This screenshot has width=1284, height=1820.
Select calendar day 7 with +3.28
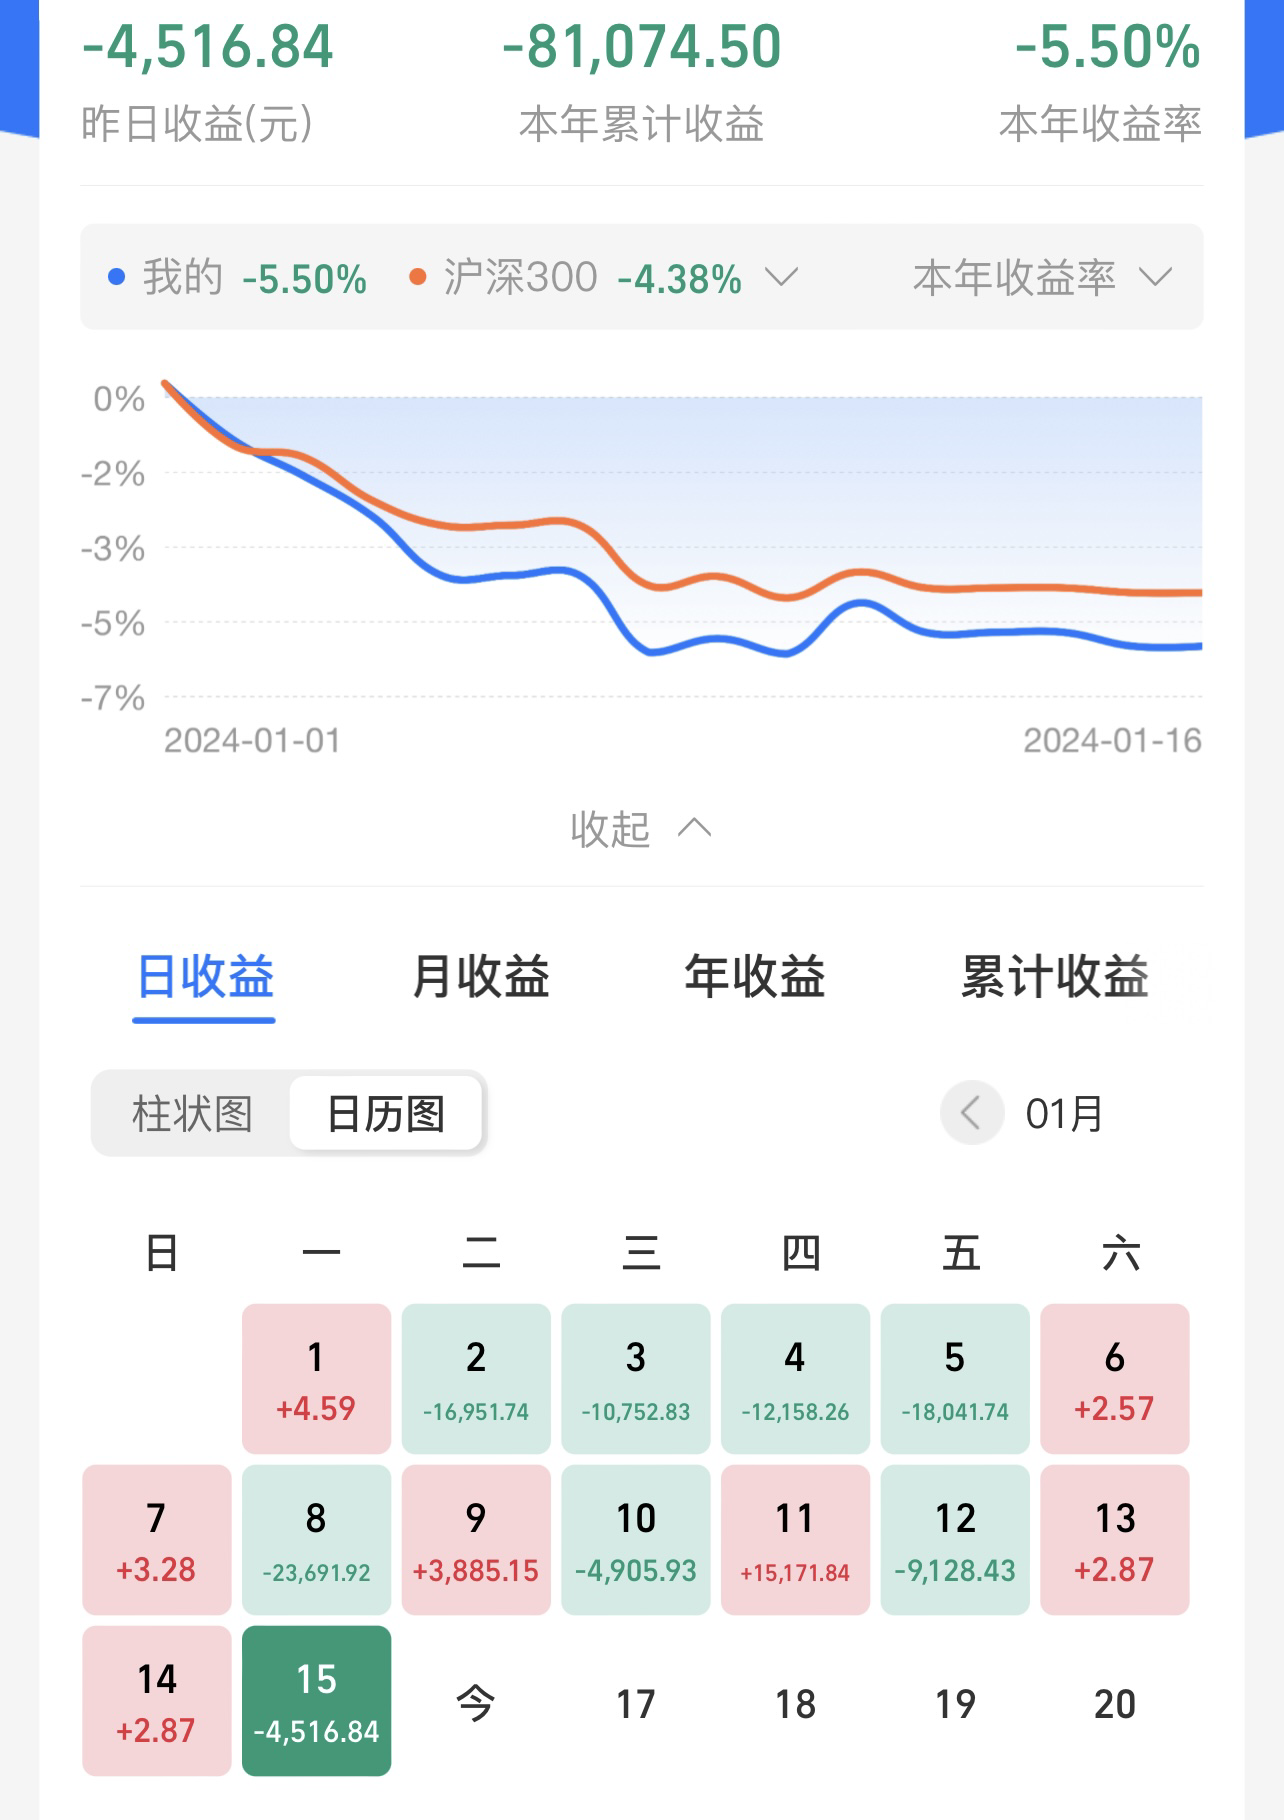pos(157,1540)
